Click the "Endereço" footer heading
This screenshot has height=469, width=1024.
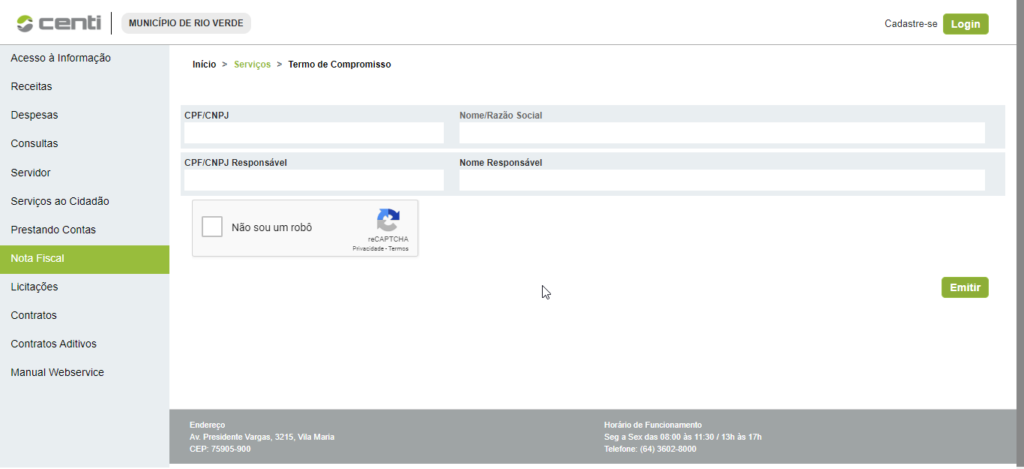[x=207, y=425]
